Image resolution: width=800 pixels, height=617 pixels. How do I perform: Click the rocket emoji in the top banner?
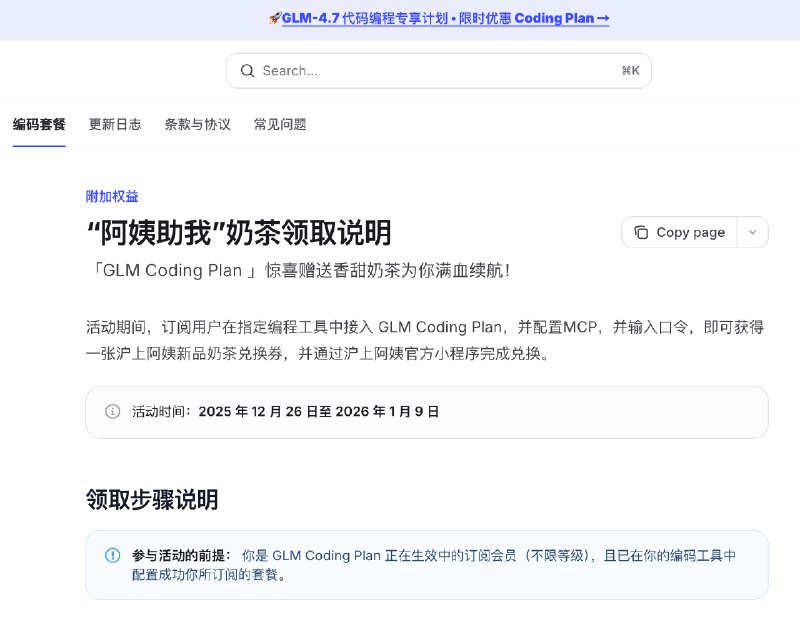(276, 18)
